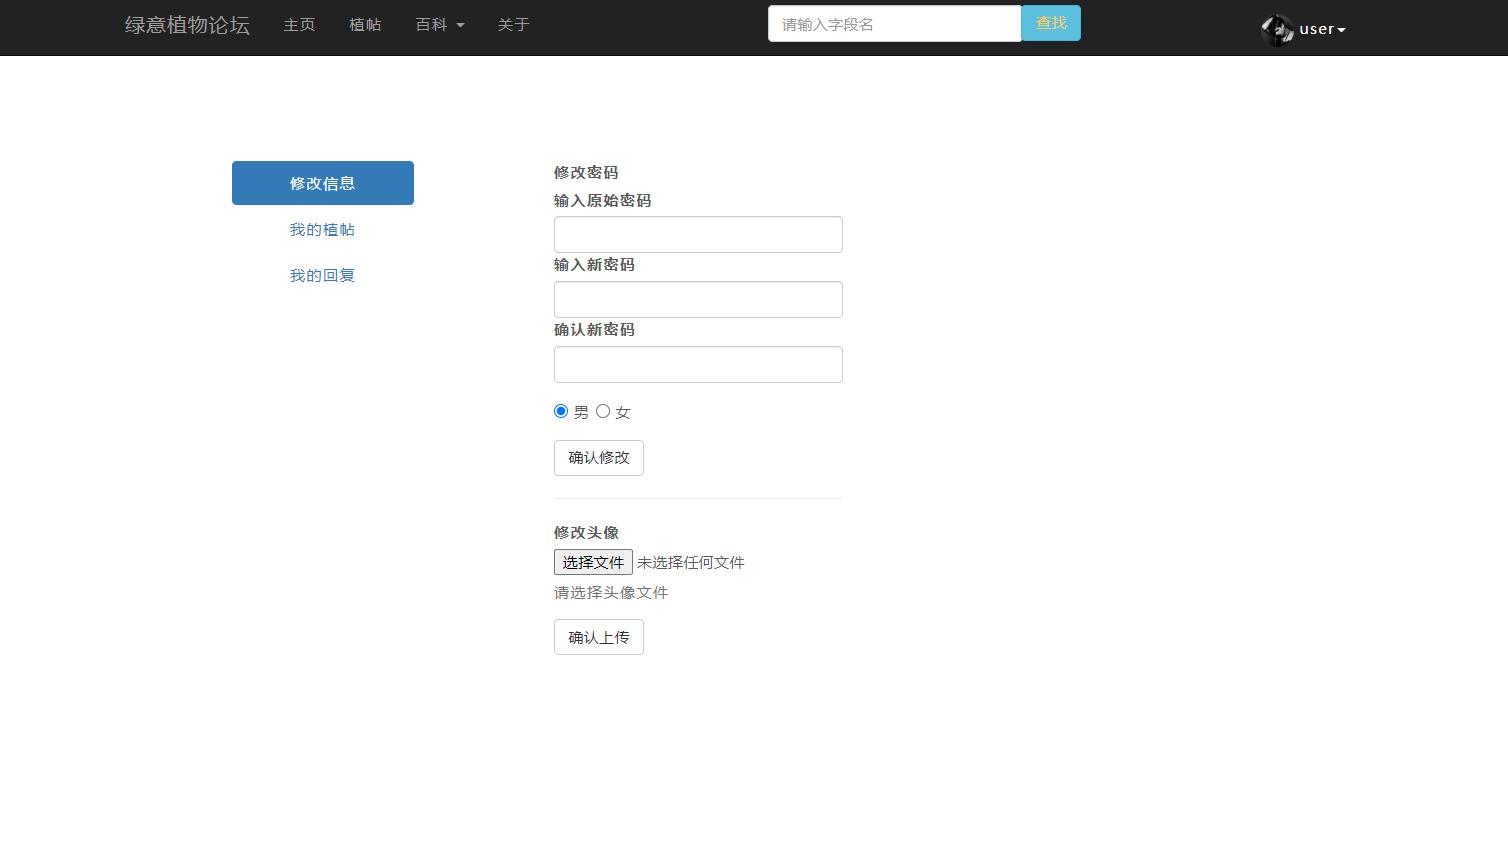This screenshot has width=1508, height=860.
Task: Click 选择文件 to choose an avatar file
Action: 593,562
